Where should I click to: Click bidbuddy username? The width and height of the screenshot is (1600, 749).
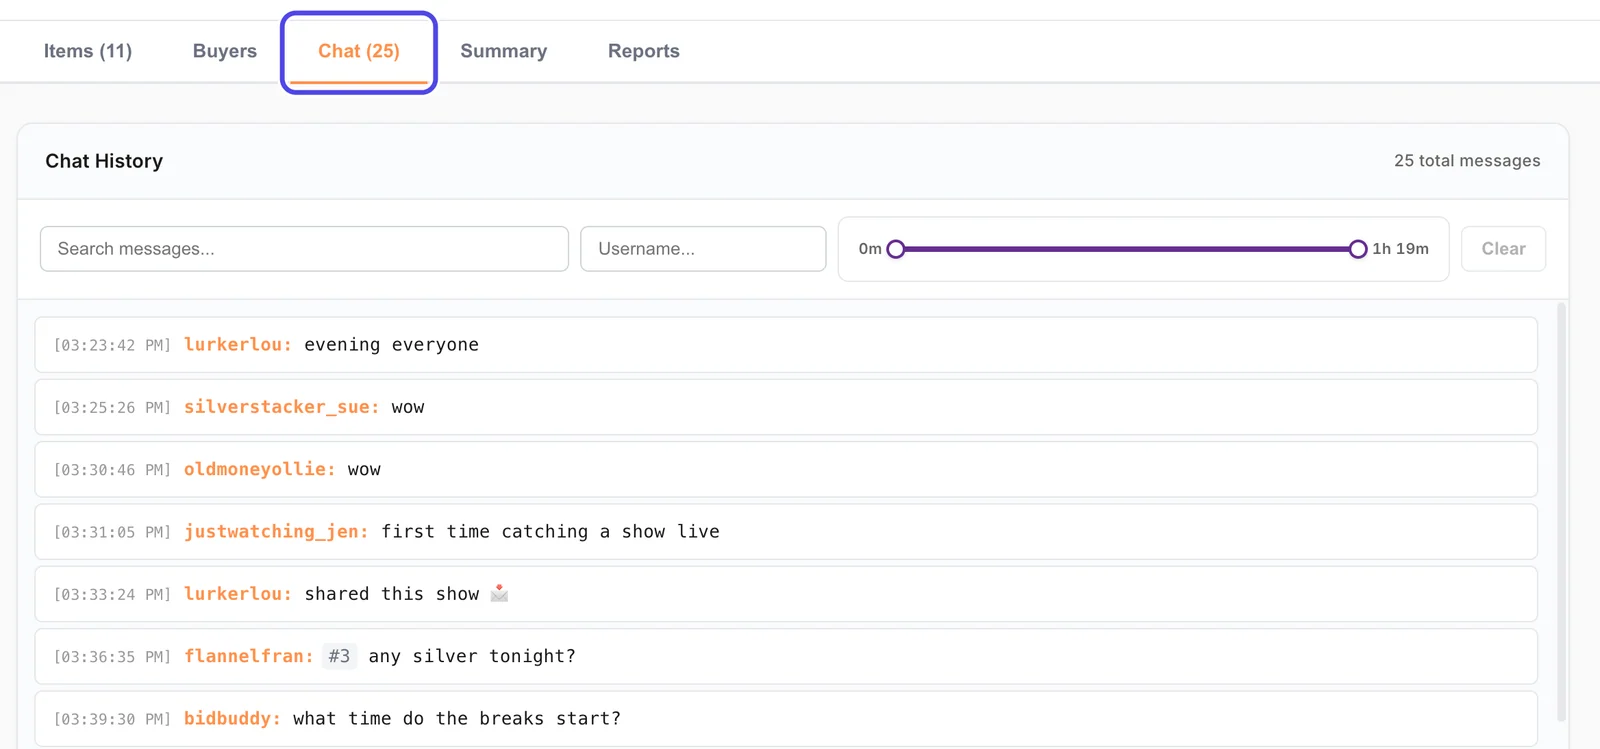tap(233, 719)
